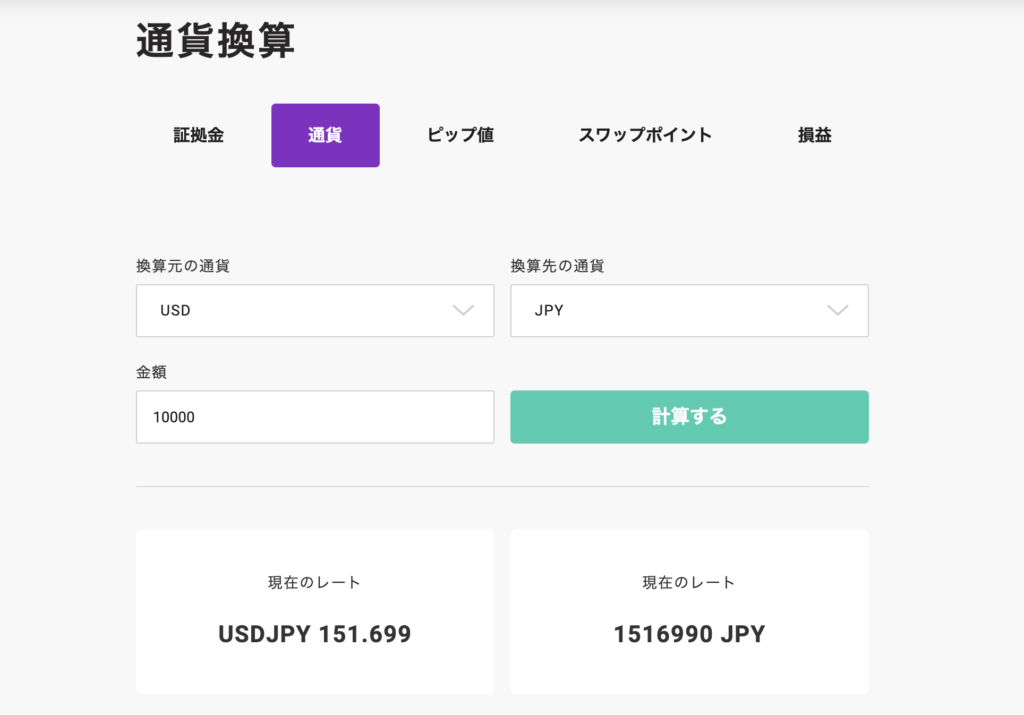The image size is (1024, 715).
Task: Click 現在のレート label above JPY result
Action: 689,582
